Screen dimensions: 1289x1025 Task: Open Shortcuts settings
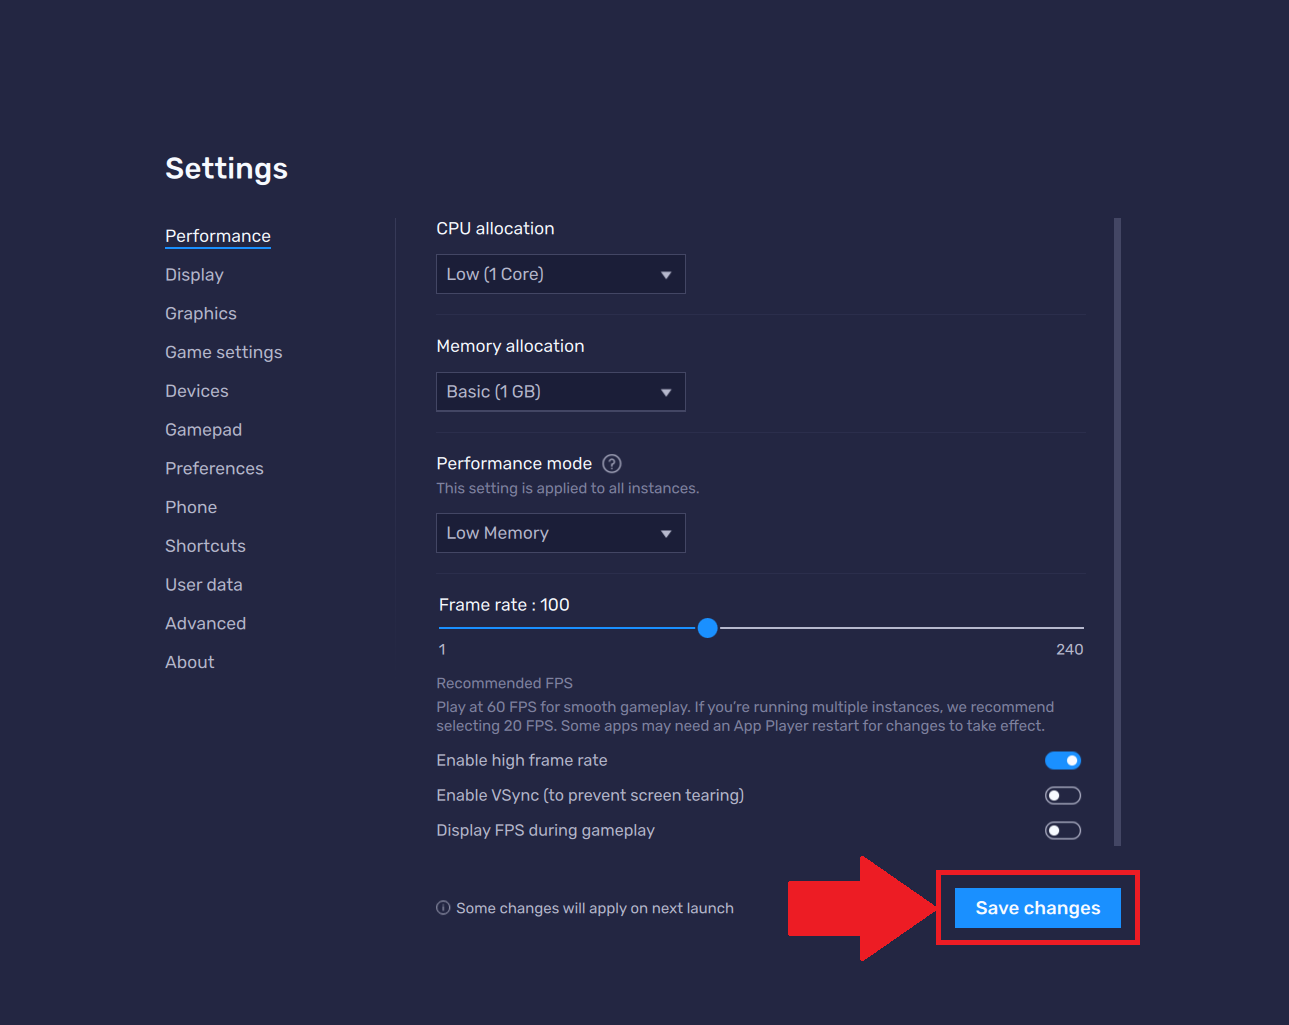(205, 546)
